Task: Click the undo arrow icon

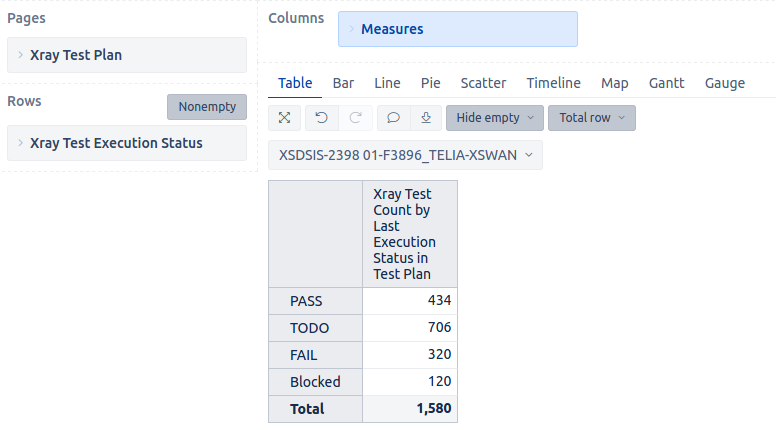Action: pos(322,118)
